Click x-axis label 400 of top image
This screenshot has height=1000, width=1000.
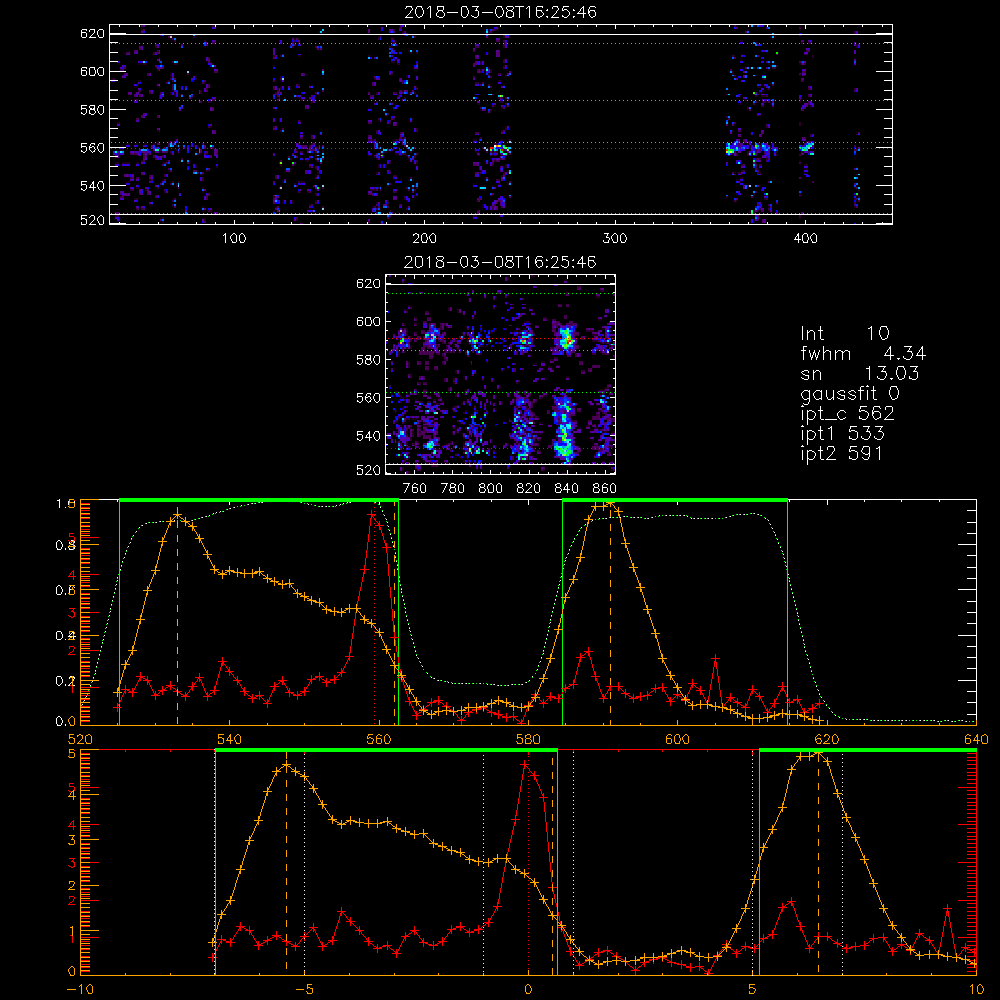[805, 239]
